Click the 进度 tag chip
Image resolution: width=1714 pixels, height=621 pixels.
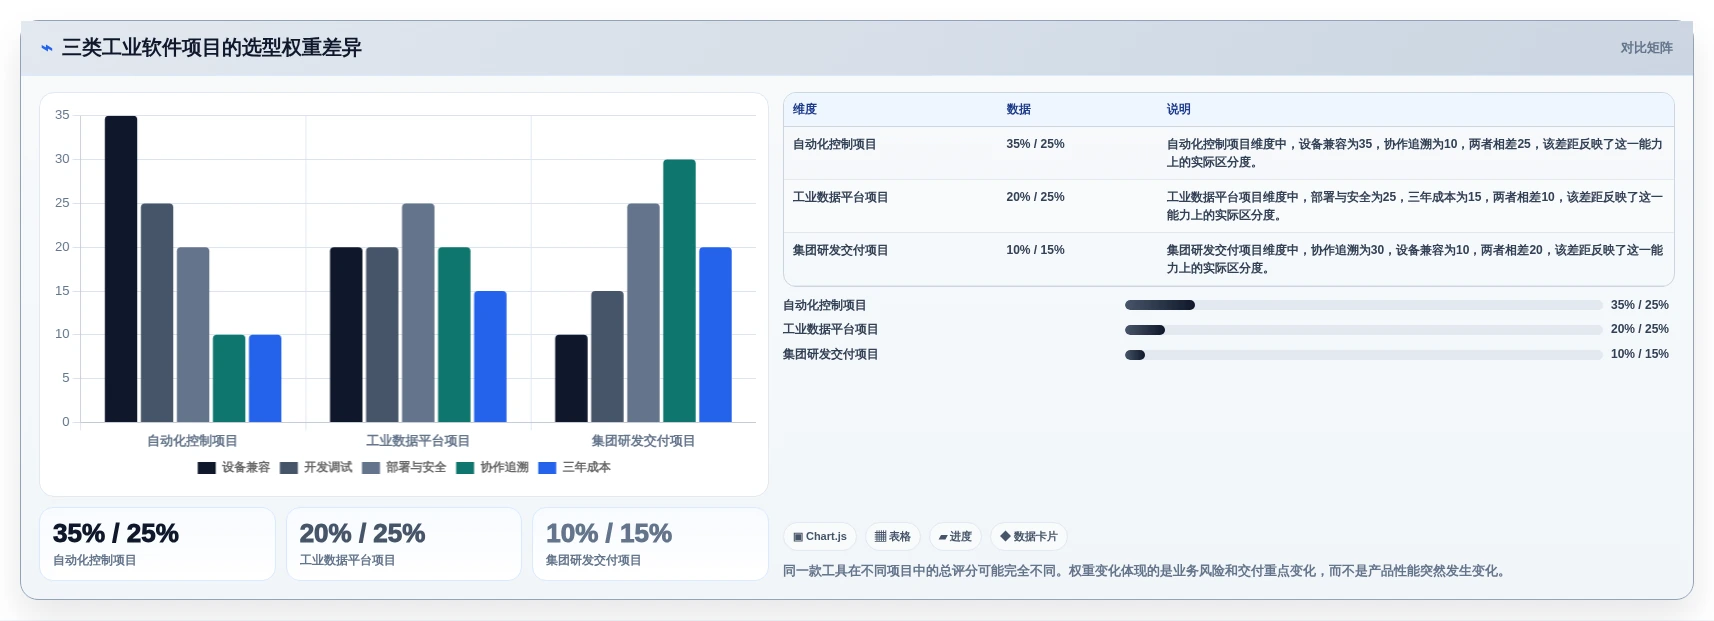955,537
